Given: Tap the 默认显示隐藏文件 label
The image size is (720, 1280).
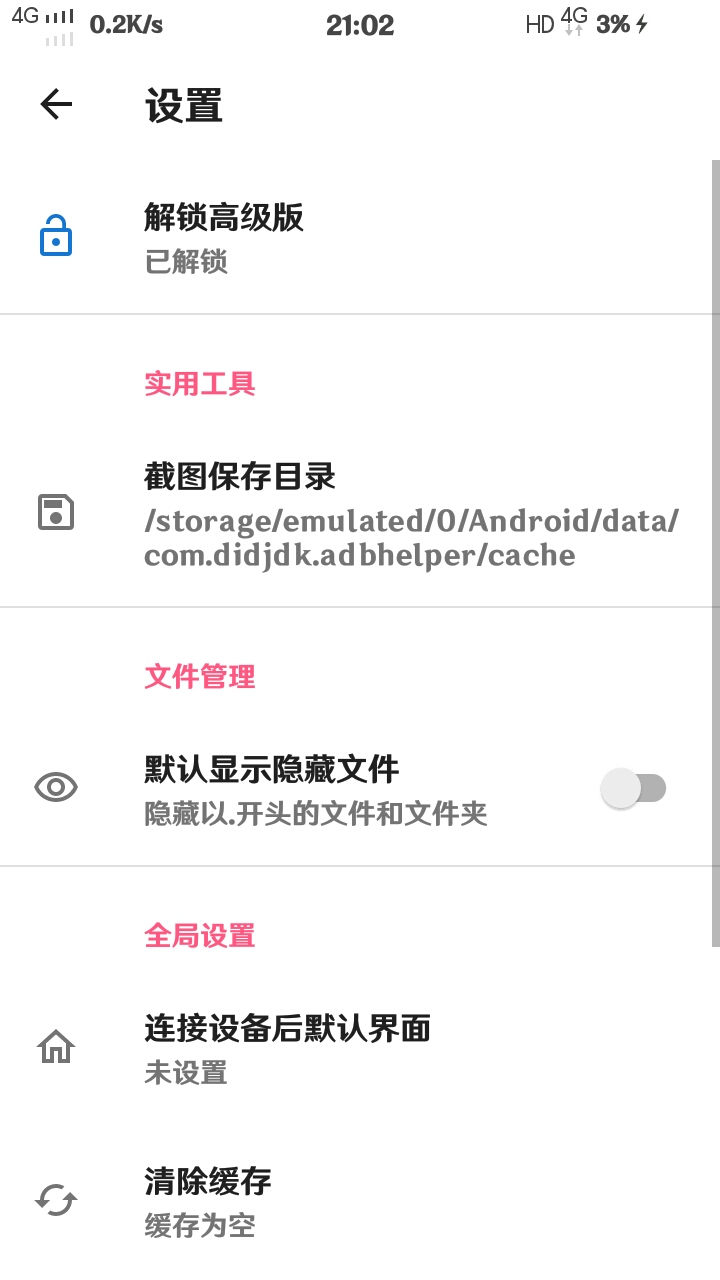Looking at the screenshot, I should coord(272,769).
